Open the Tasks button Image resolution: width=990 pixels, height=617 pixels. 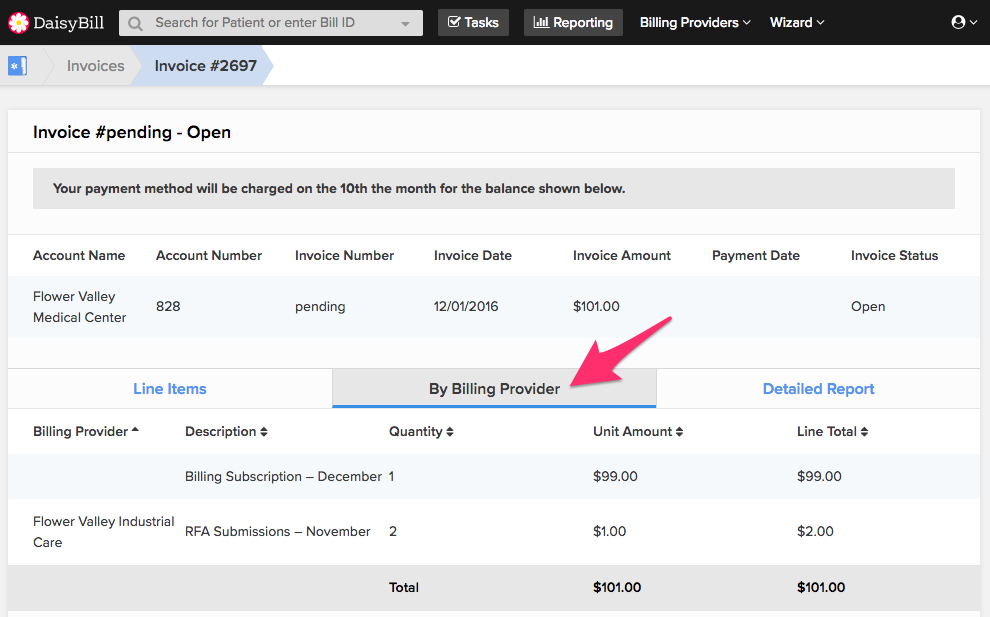point(474,23)
